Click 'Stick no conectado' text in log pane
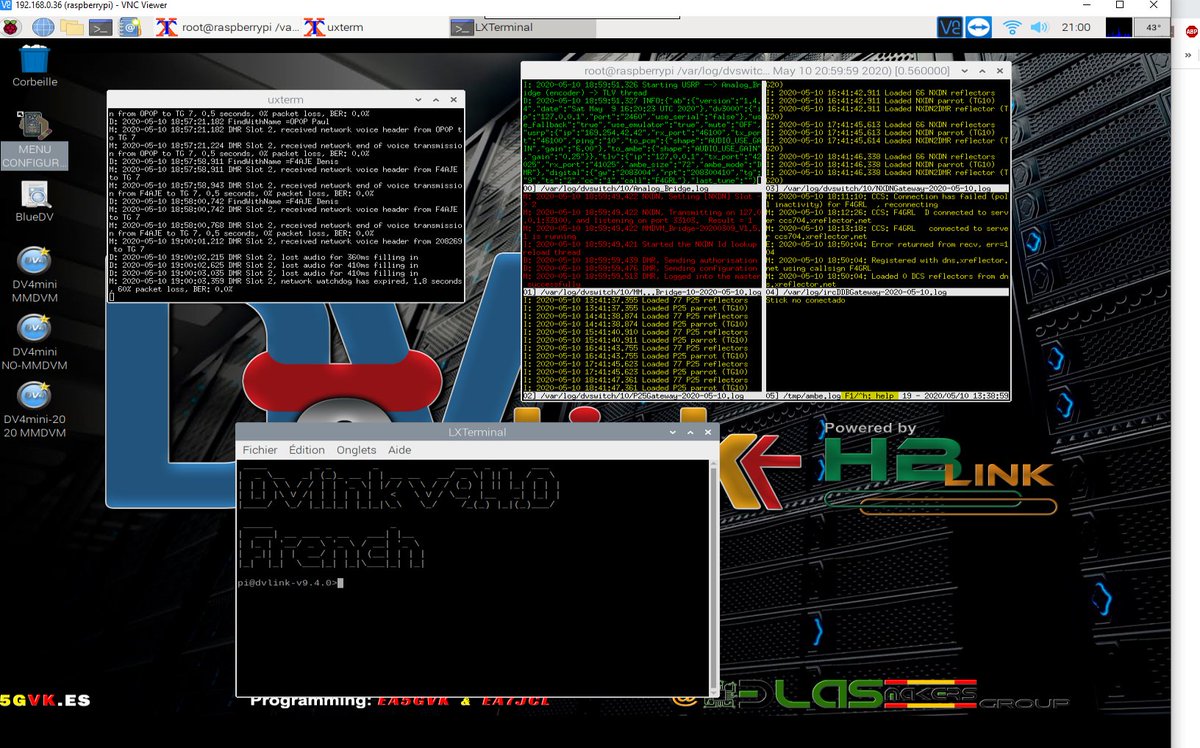Viewport: 1200px width, 748px height. tap(808, 300)
